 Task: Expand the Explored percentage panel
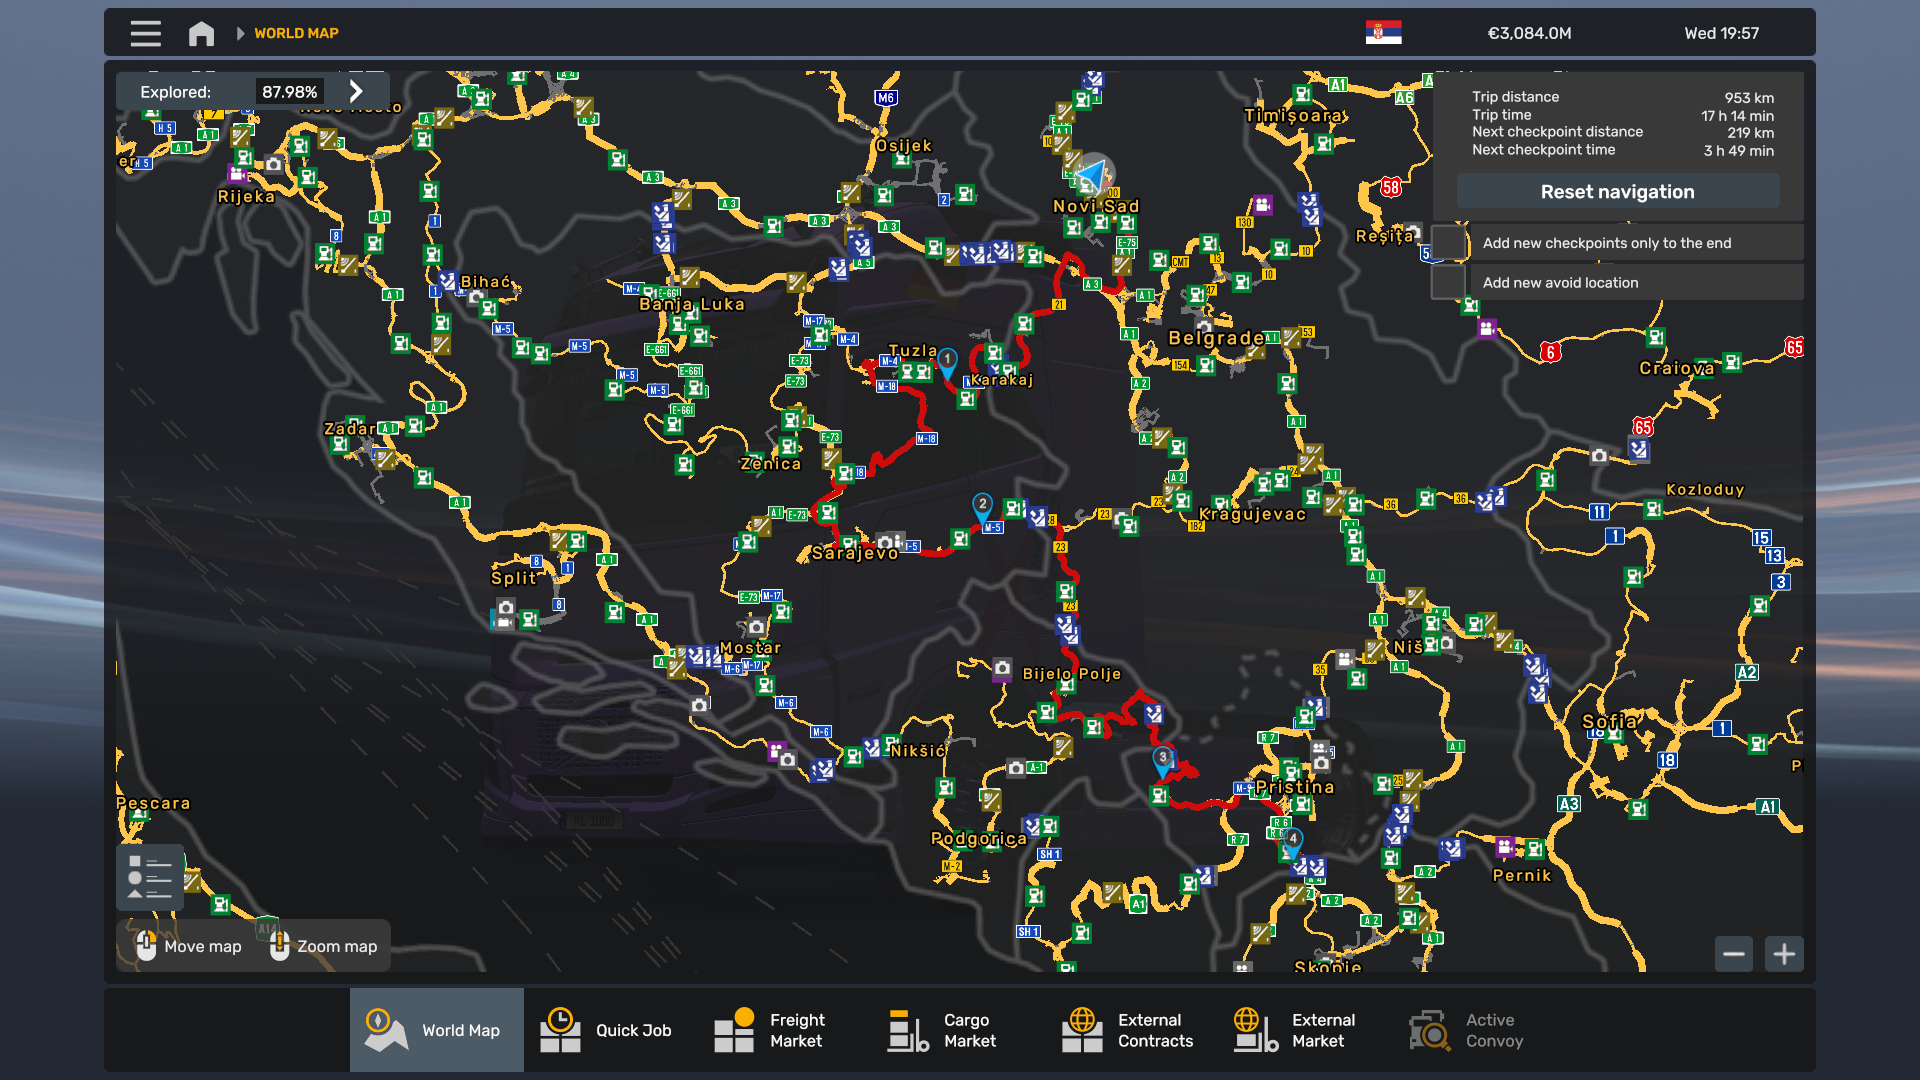pos(356,92)
